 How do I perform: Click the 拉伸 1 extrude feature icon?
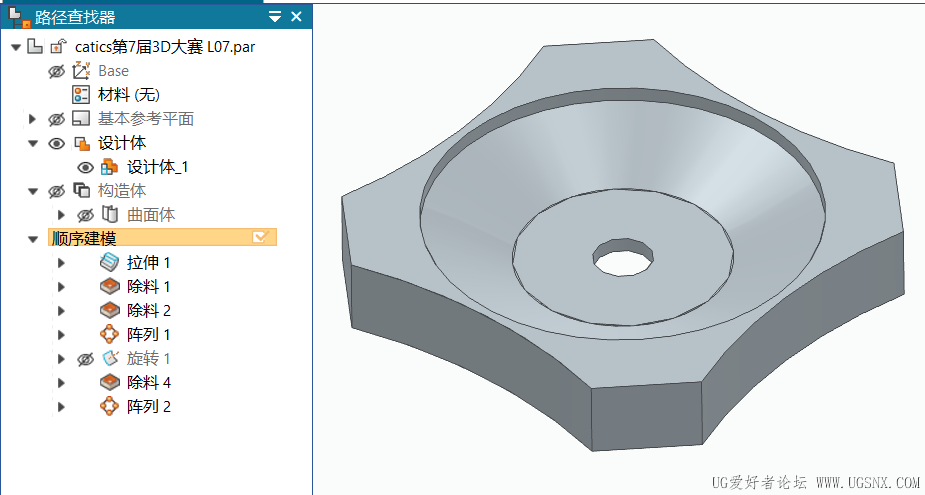point(110,263)
